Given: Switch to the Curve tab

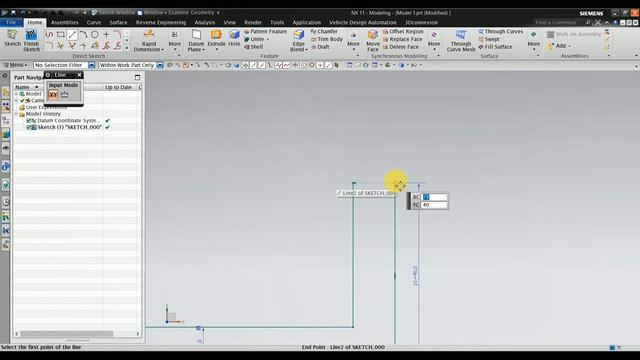Looking at the screenshot, I should (x=93, y=22).
